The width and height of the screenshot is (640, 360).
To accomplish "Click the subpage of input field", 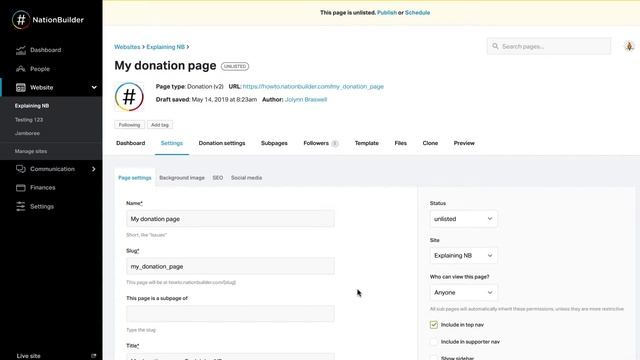I will click(230, 314).
